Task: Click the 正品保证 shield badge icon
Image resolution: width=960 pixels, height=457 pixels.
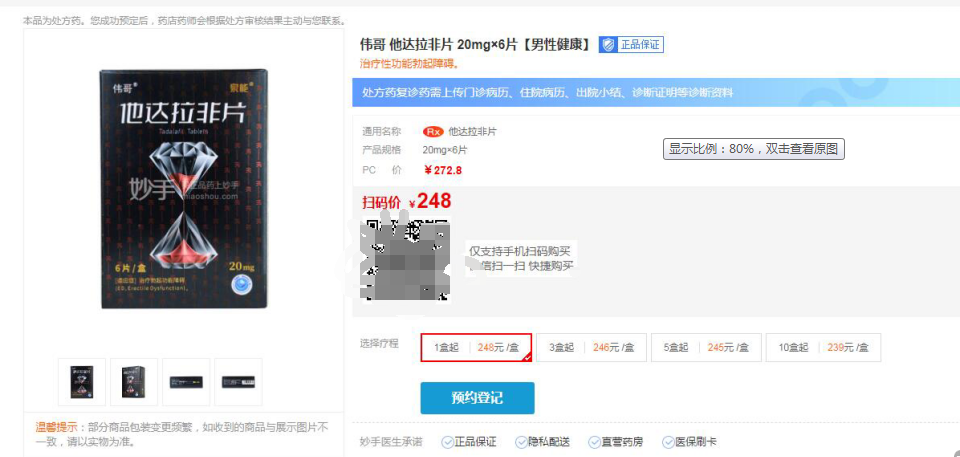Action: [x=607, y=45]
